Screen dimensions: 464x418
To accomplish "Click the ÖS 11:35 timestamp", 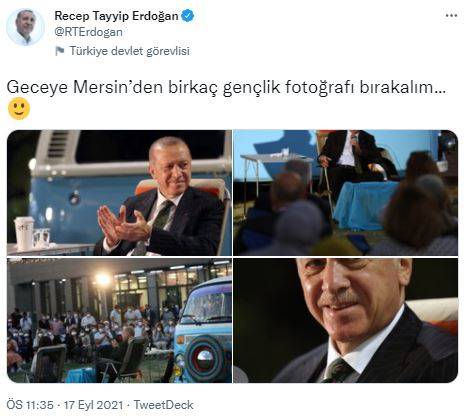I will [30, 405].
